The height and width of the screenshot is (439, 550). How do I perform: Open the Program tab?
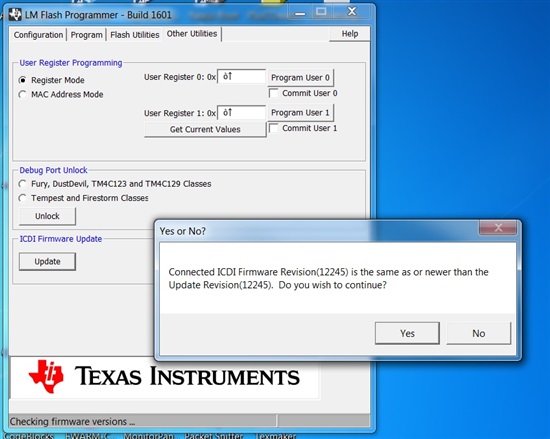(86, 35)
